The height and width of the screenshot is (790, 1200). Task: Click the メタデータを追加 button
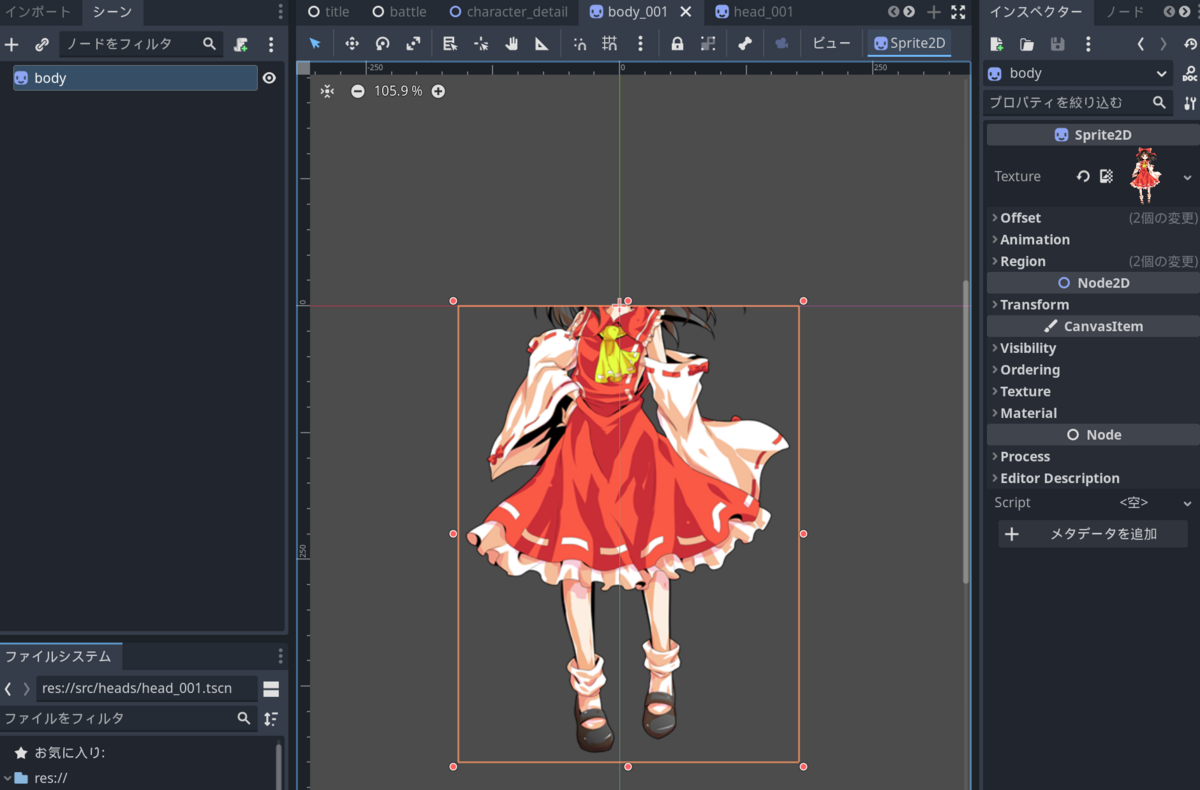[1093, 534]
